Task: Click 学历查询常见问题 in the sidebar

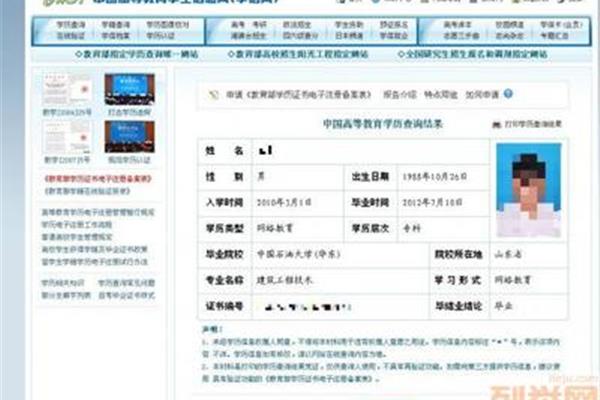Action: 126,283
